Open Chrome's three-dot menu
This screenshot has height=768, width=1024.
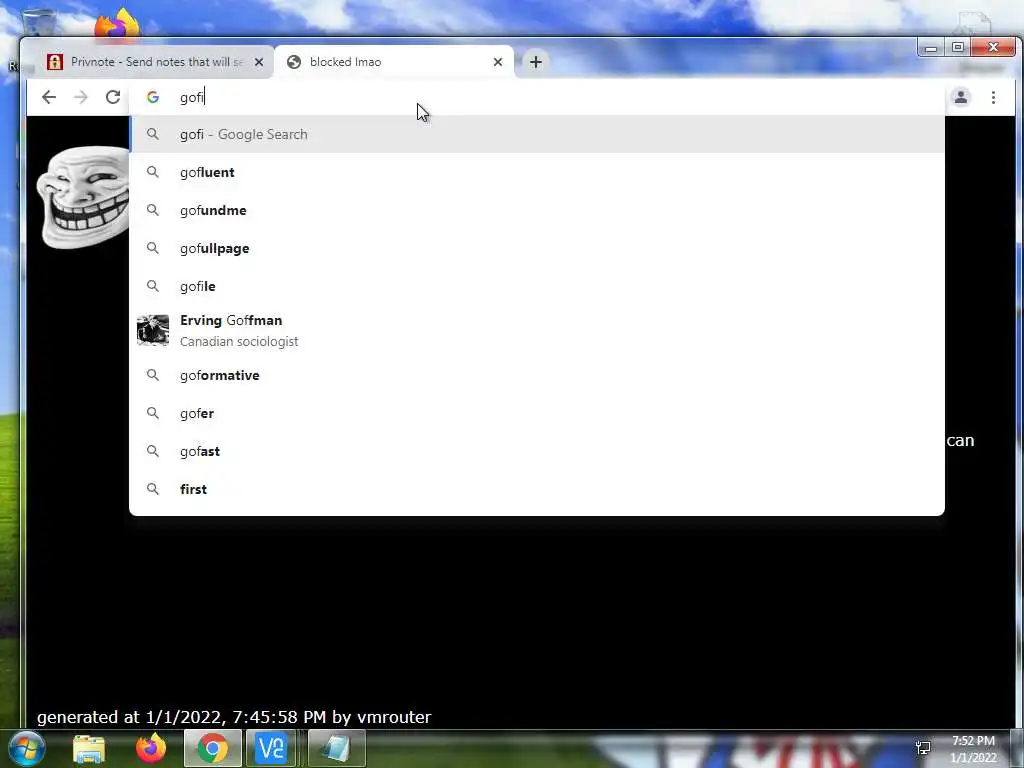(993, 97)
